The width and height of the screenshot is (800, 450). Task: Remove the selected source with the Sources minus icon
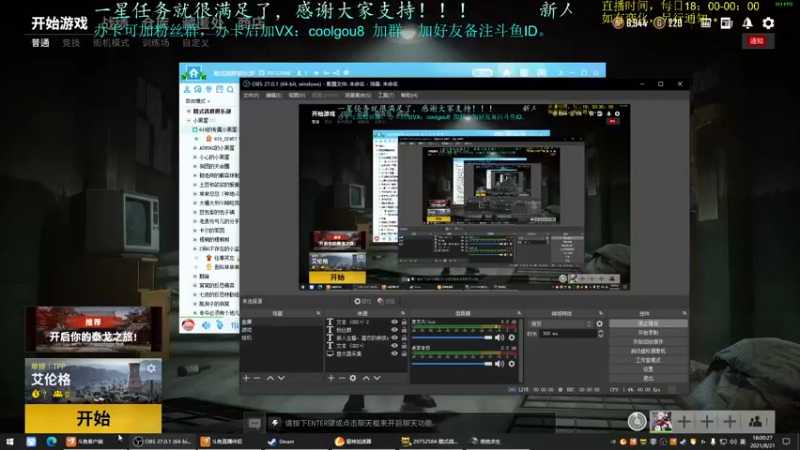tap(342, 378)
